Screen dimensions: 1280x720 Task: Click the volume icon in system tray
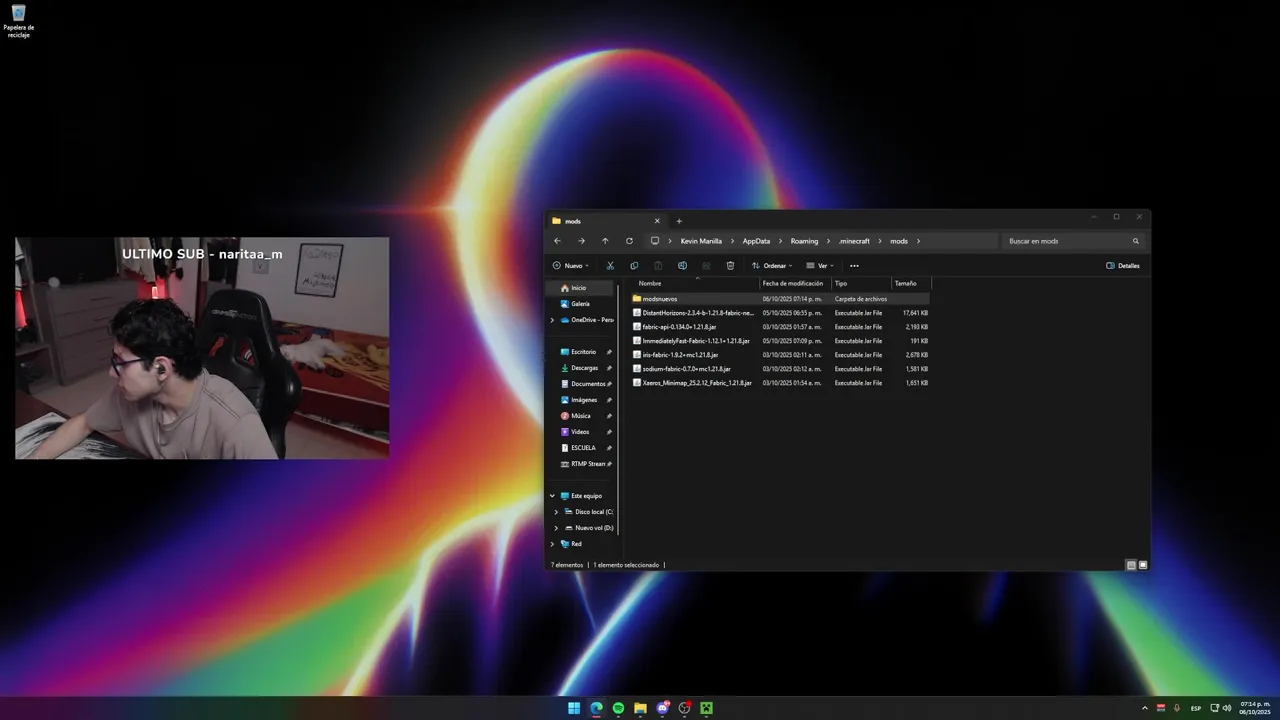coord(1227,708)
